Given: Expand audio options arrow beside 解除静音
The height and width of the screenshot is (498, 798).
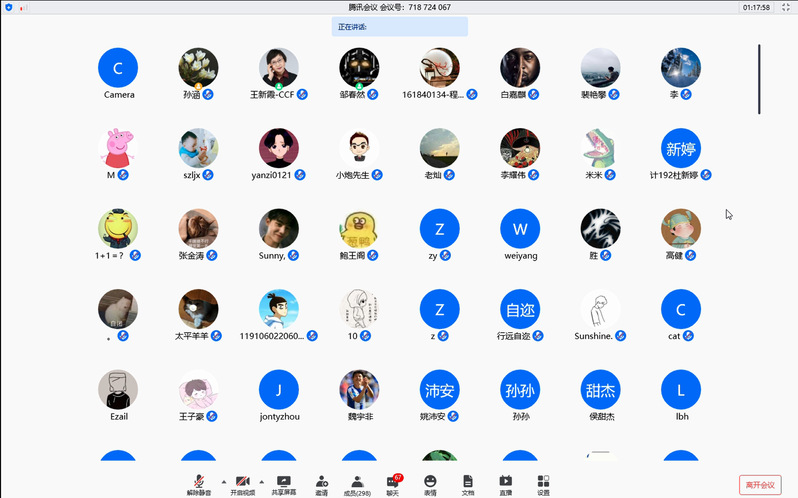Looking at the screenshot, I should click(222, 481).
